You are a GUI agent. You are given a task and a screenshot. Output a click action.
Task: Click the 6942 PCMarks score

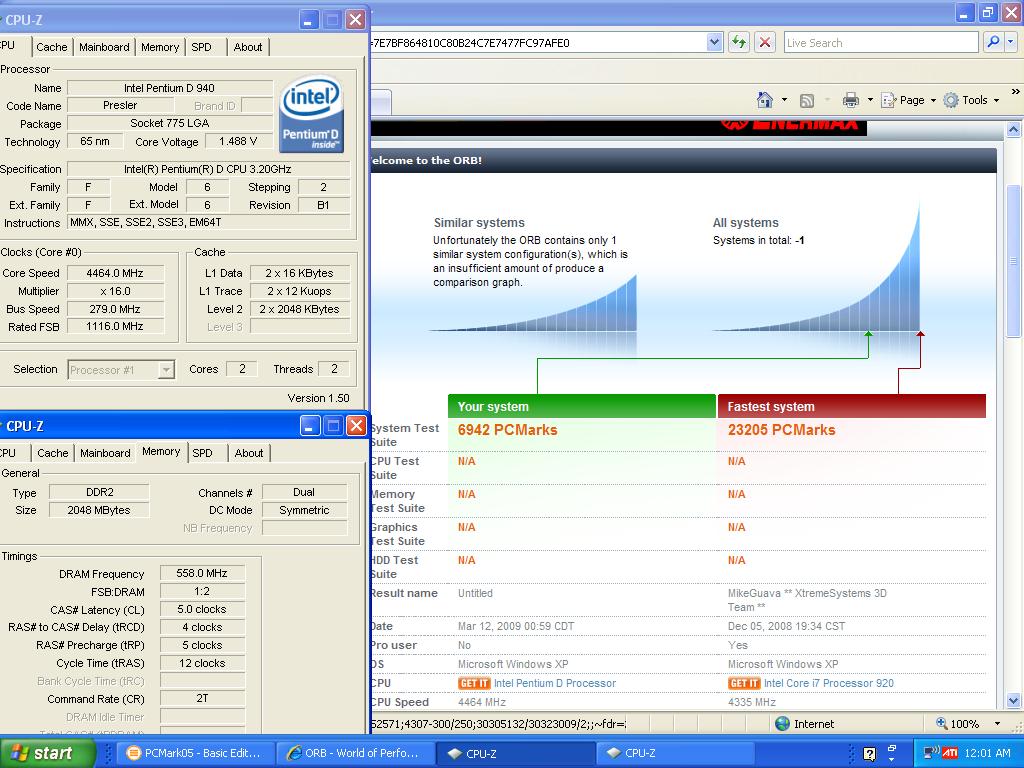click(507, 430)
